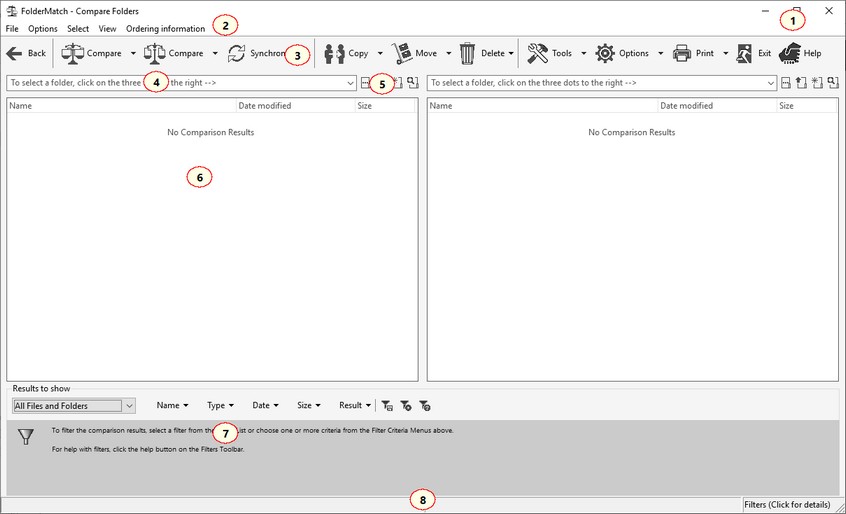Open the right pane folder path dropdown
This screenshot has width=846, height=514.
pos(770,83)
